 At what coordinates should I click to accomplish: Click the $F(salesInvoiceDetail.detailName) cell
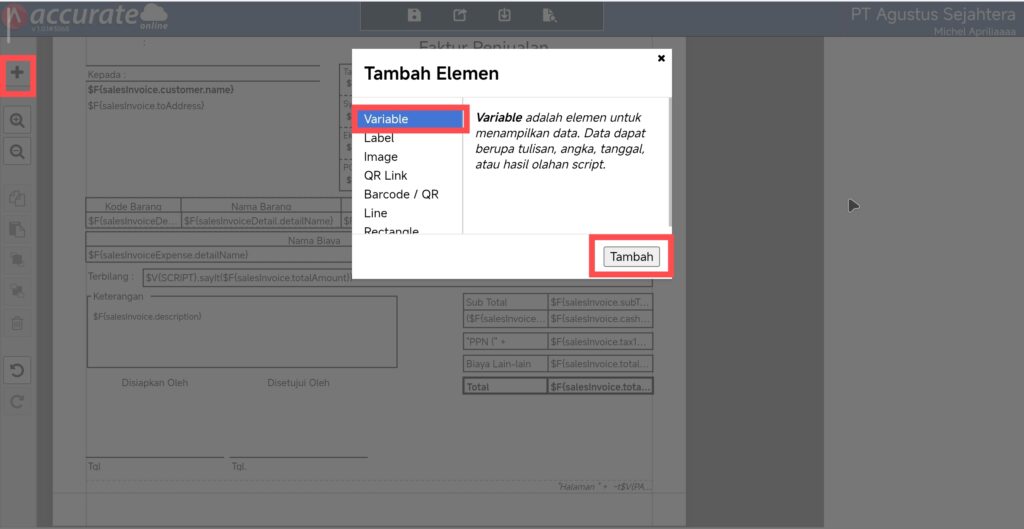click(x=261, y=221)
